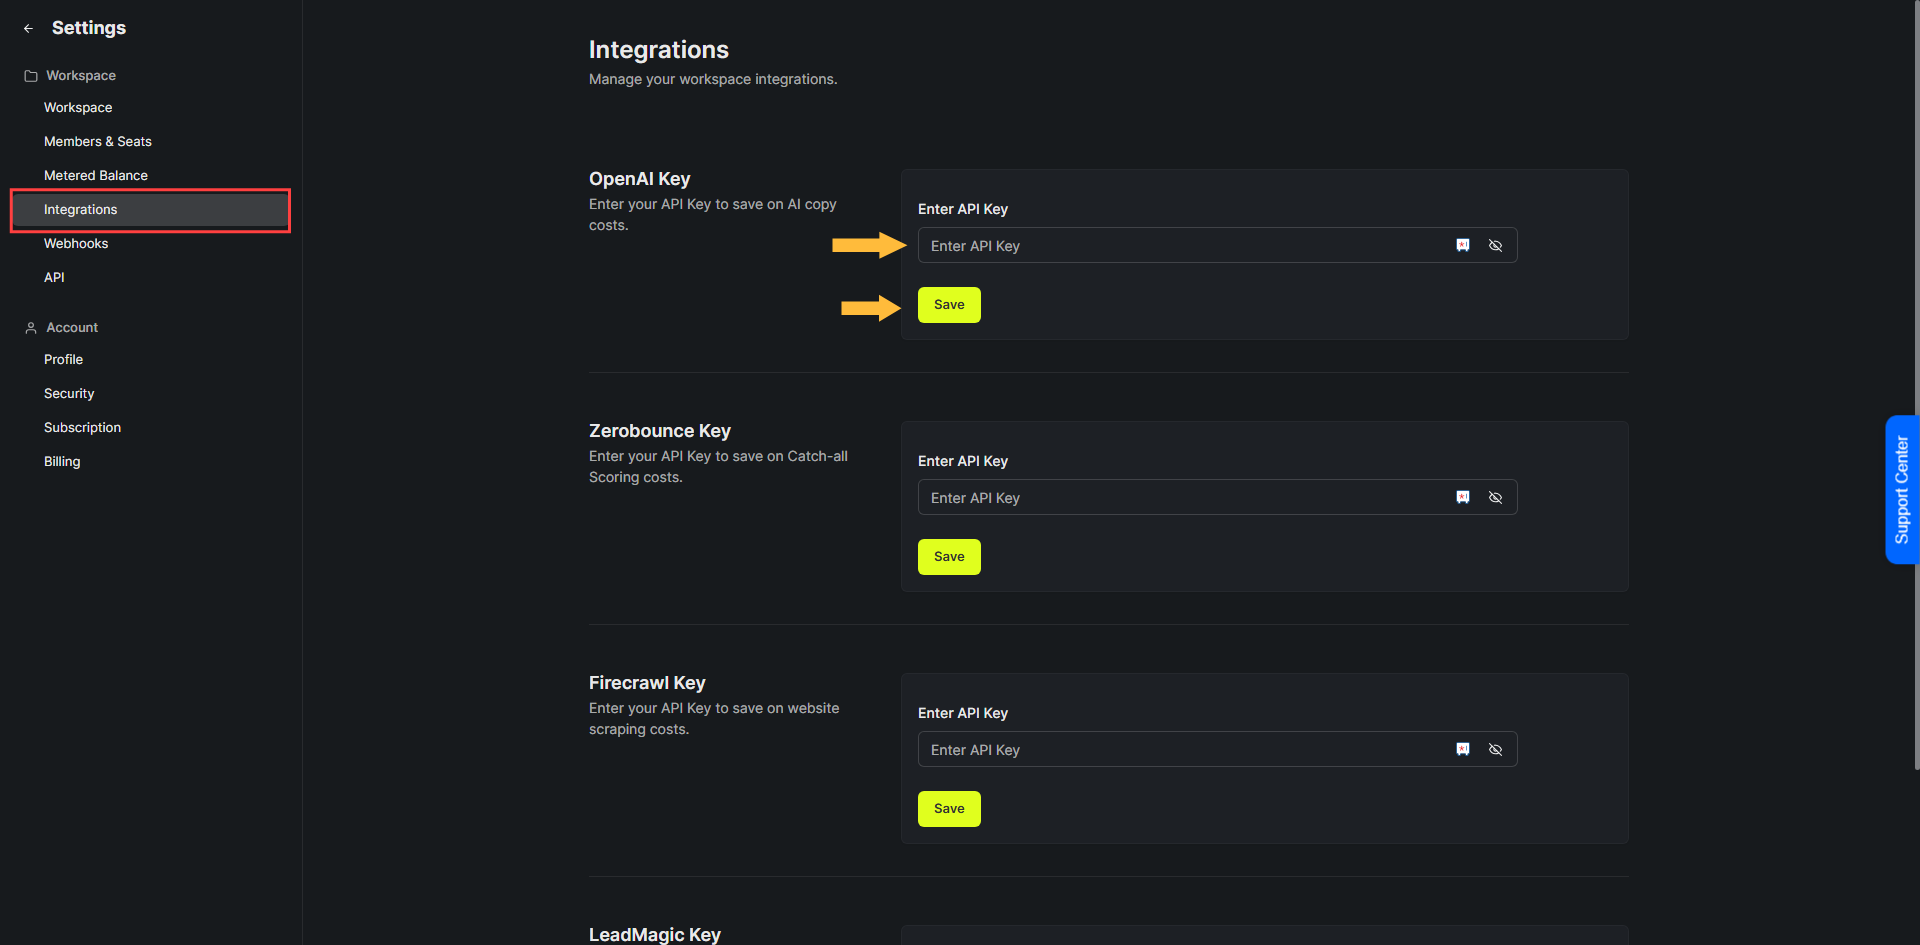Screen dimensions: 1920x945
Task: Select Integrations in the sidebar
Action: tap(150, 210)
